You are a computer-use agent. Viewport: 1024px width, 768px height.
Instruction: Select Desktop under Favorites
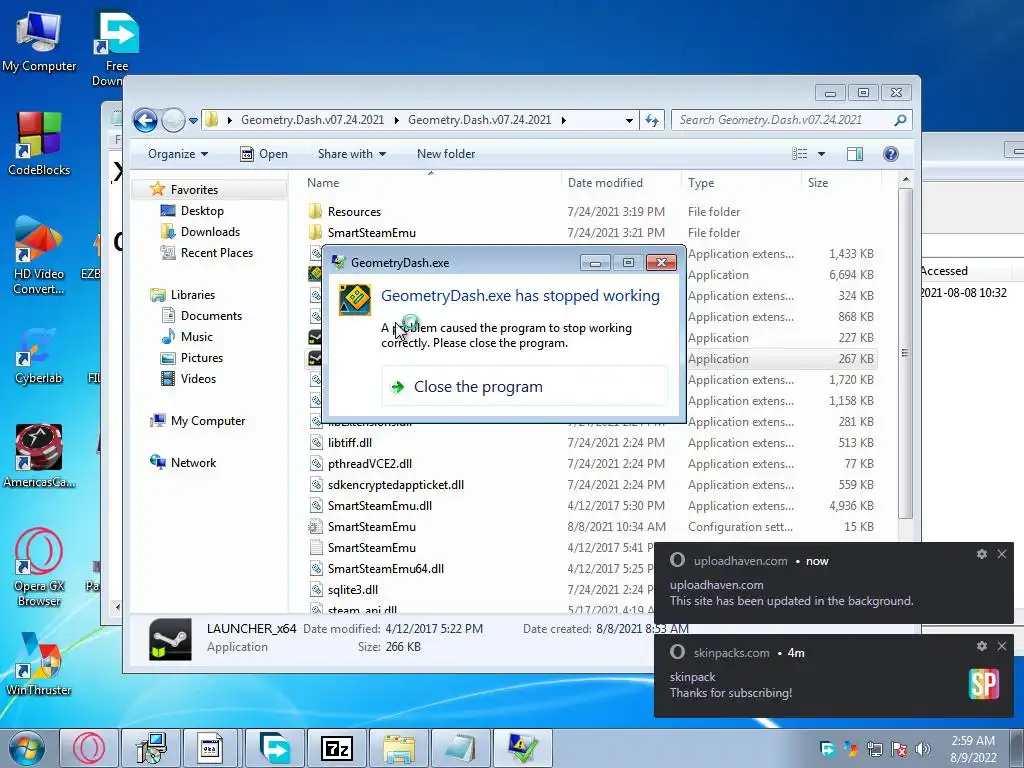point(202,211)
